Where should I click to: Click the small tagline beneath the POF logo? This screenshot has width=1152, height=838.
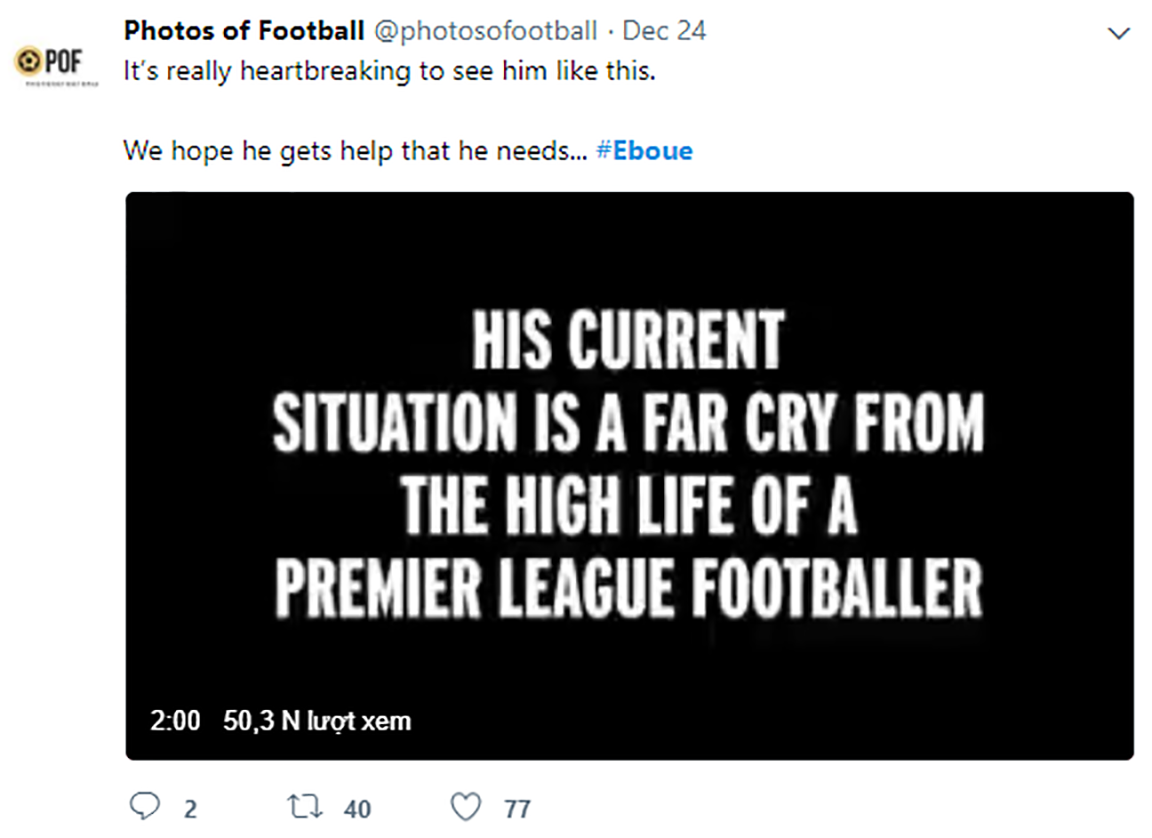point(56,84)
